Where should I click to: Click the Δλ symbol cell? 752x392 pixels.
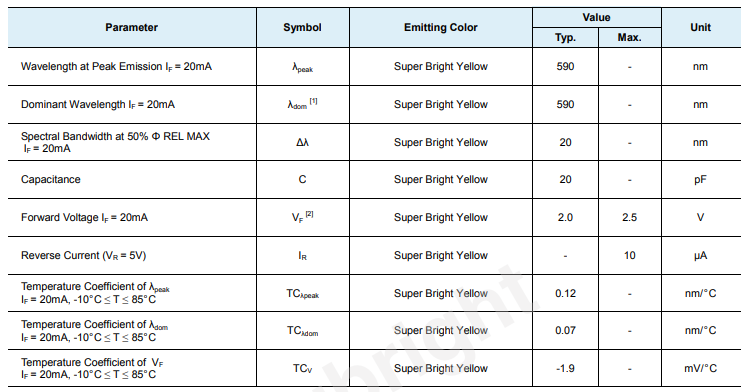tap(302, 143)
